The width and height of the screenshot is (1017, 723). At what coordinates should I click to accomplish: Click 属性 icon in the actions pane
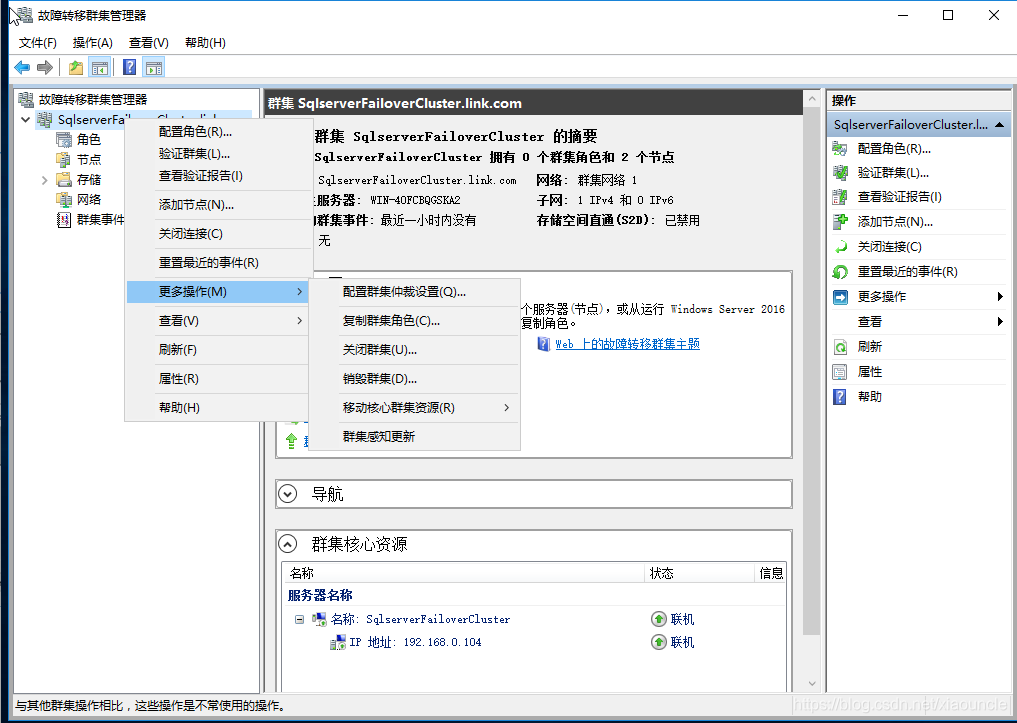click(x=841, y=372)
